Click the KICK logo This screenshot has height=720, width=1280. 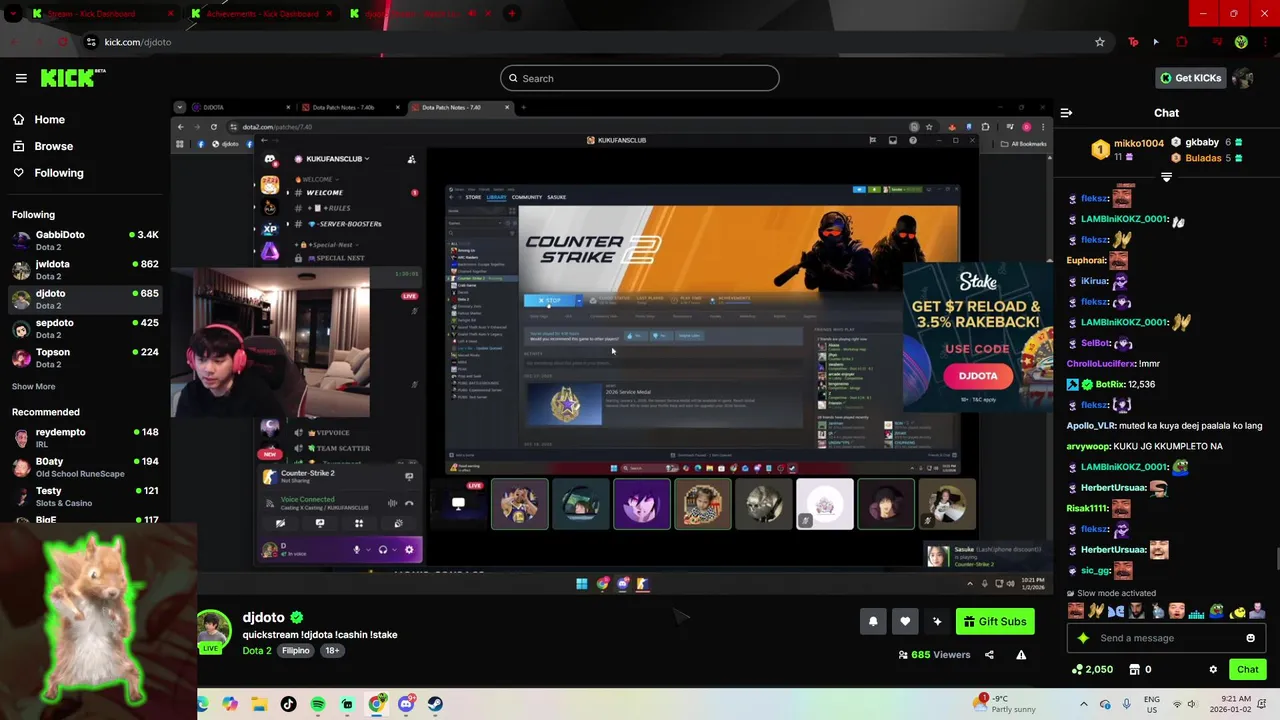point(73,78)
